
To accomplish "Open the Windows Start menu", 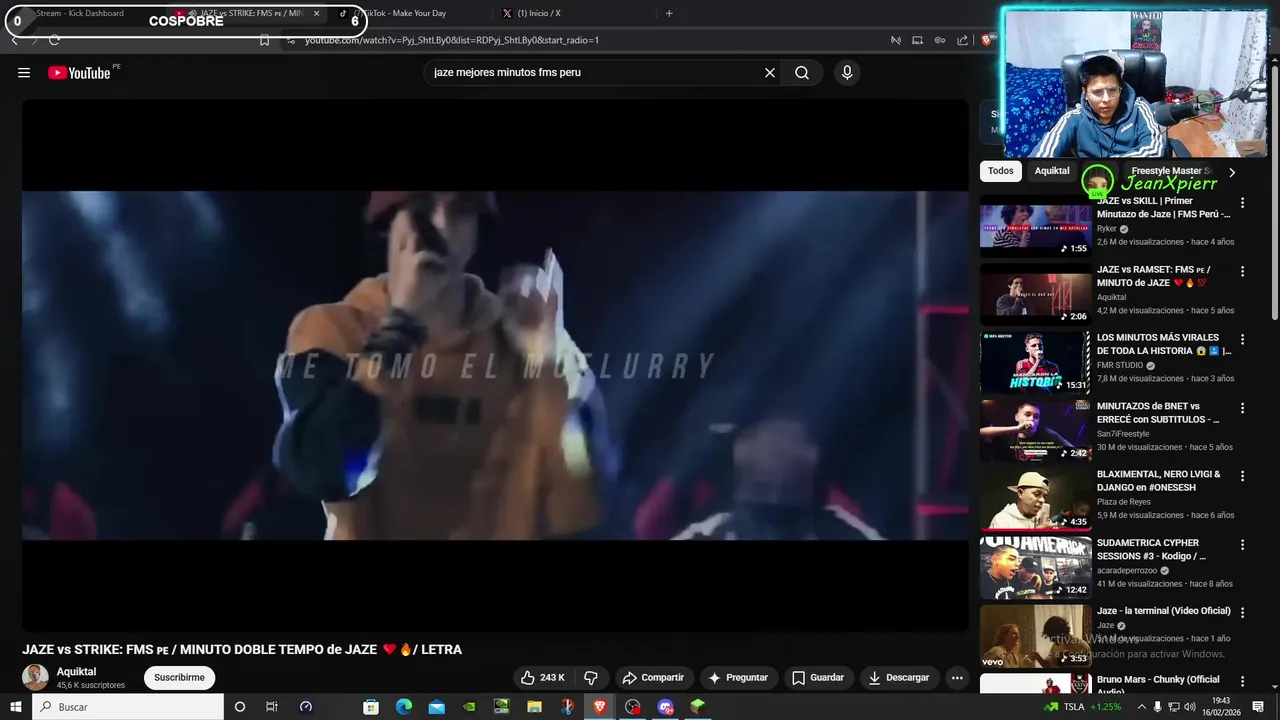I will pos(16,707).
